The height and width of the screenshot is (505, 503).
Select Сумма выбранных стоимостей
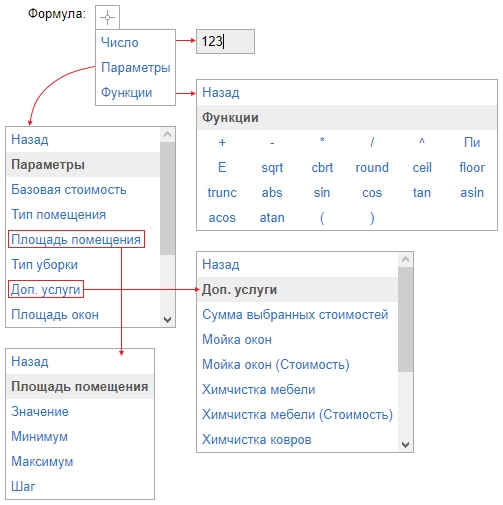295,315
